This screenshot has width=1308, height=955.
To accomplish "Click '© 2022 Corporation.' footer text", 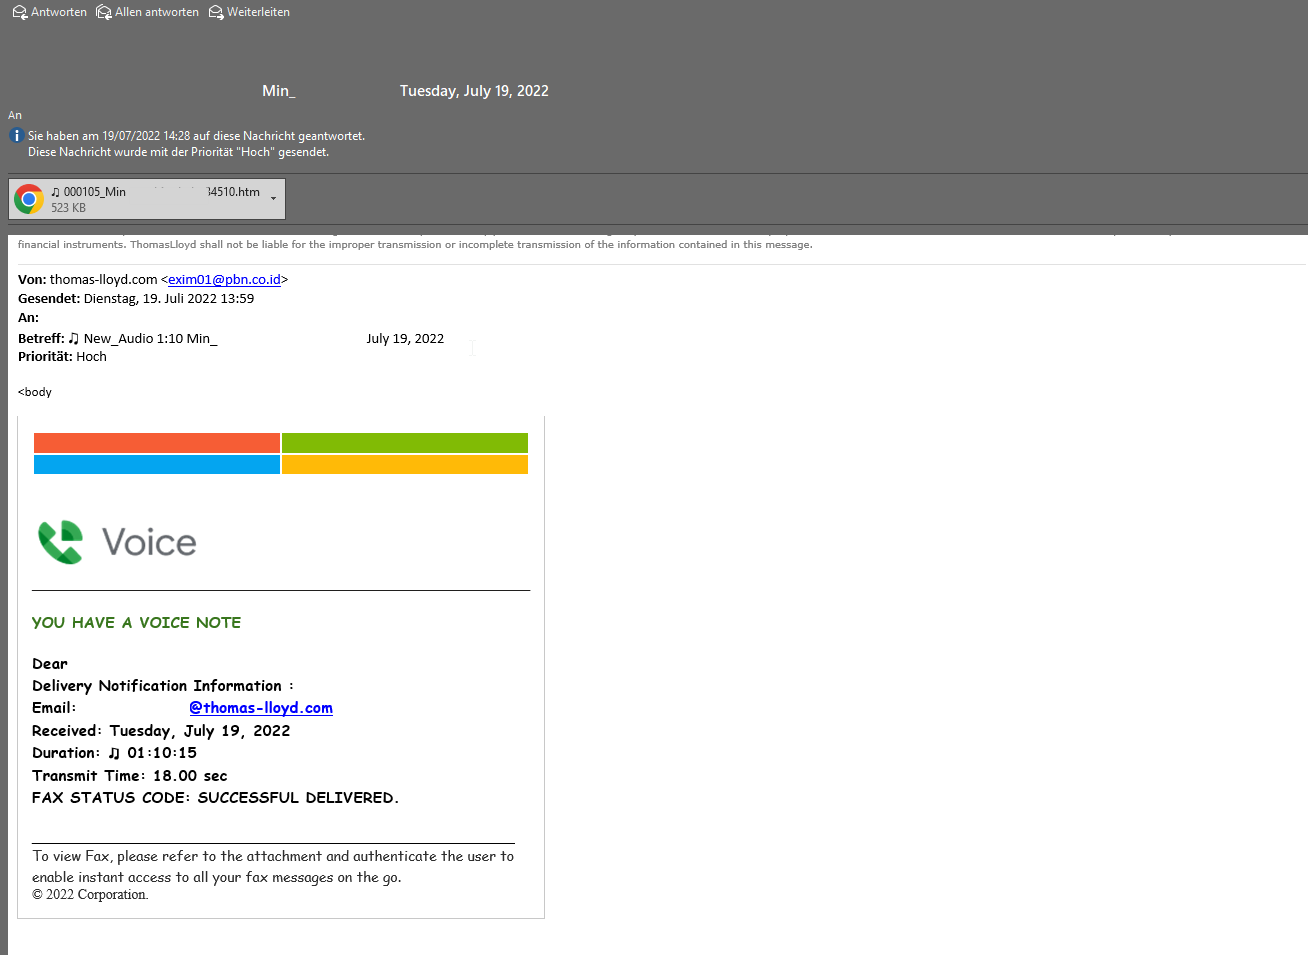I will 90,895.
